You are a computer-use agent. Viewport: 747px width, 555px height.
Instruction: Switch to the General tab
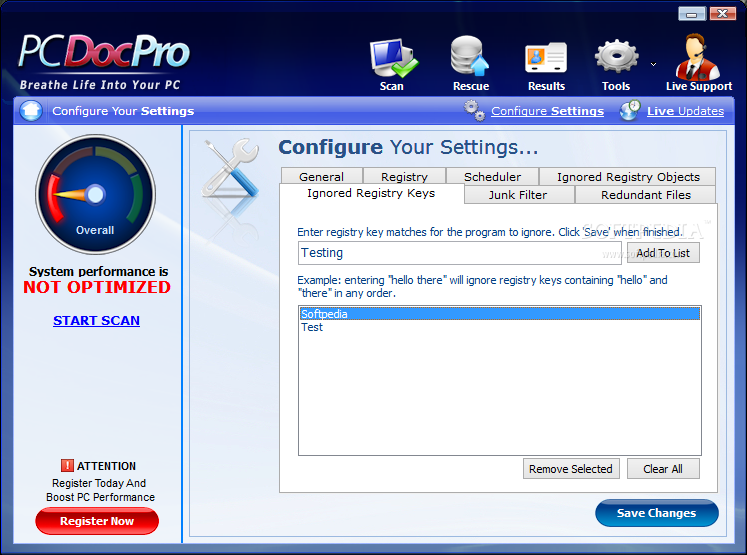point(322,176)
